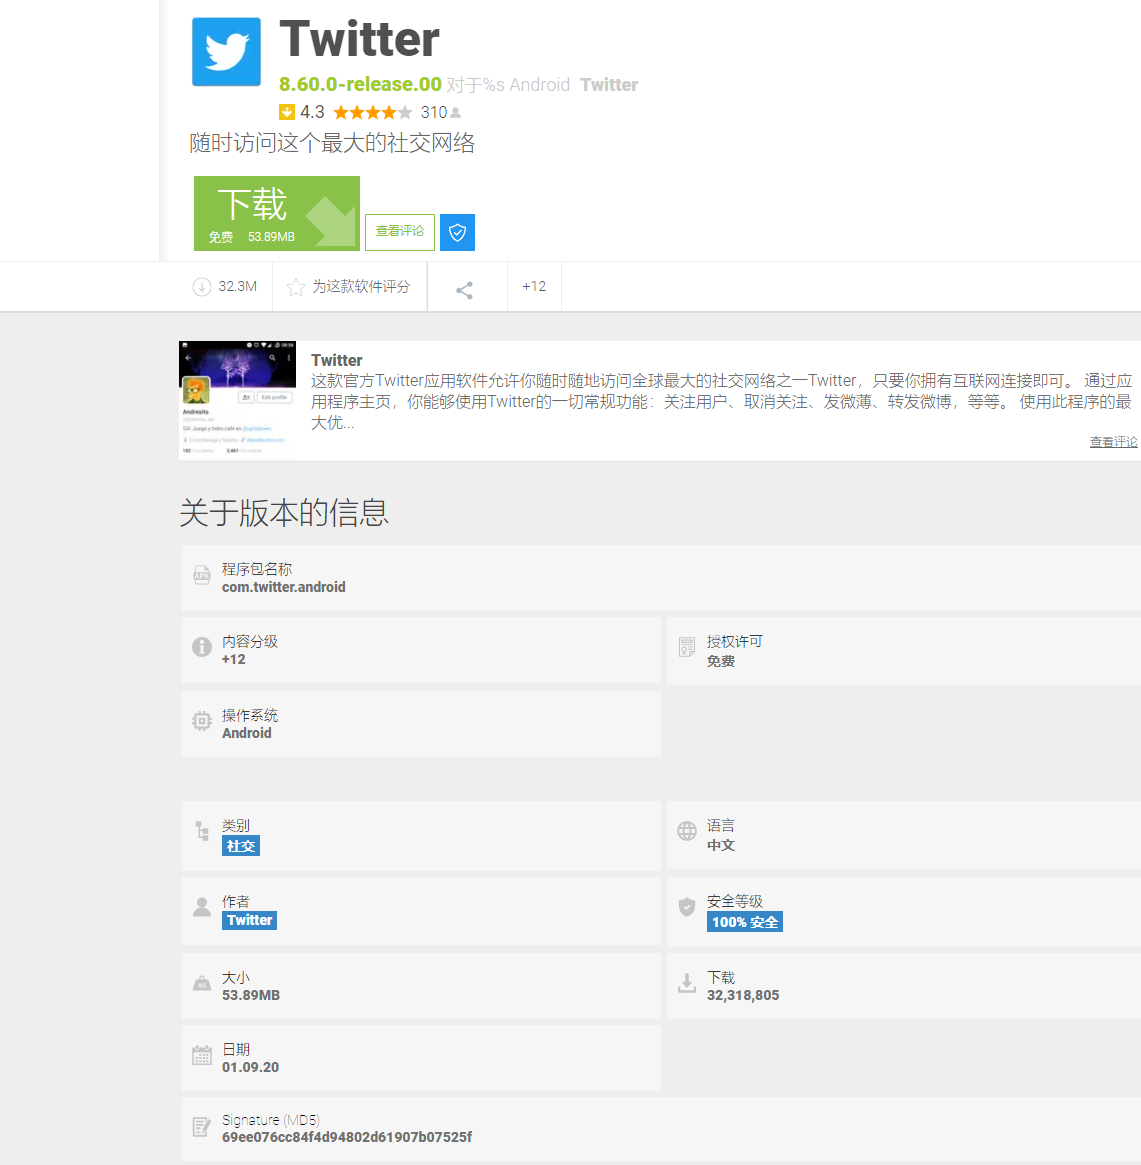Click the Twitter developer link beside version
Screen dimensions: 1141x1165
pyautogui.click(x=609, y=85)
